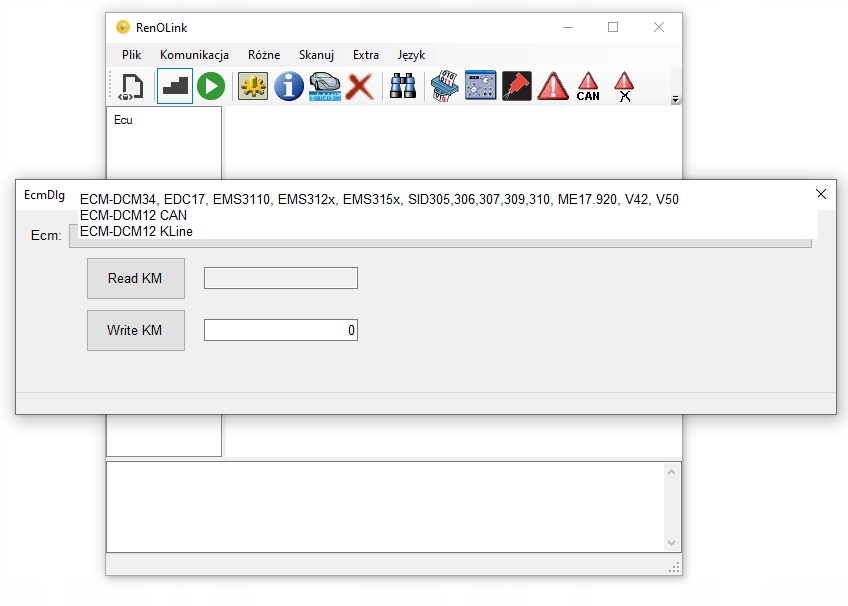Click the green play start icon
The width and height of the screenshot is (848, 606).
pos(211,86)
